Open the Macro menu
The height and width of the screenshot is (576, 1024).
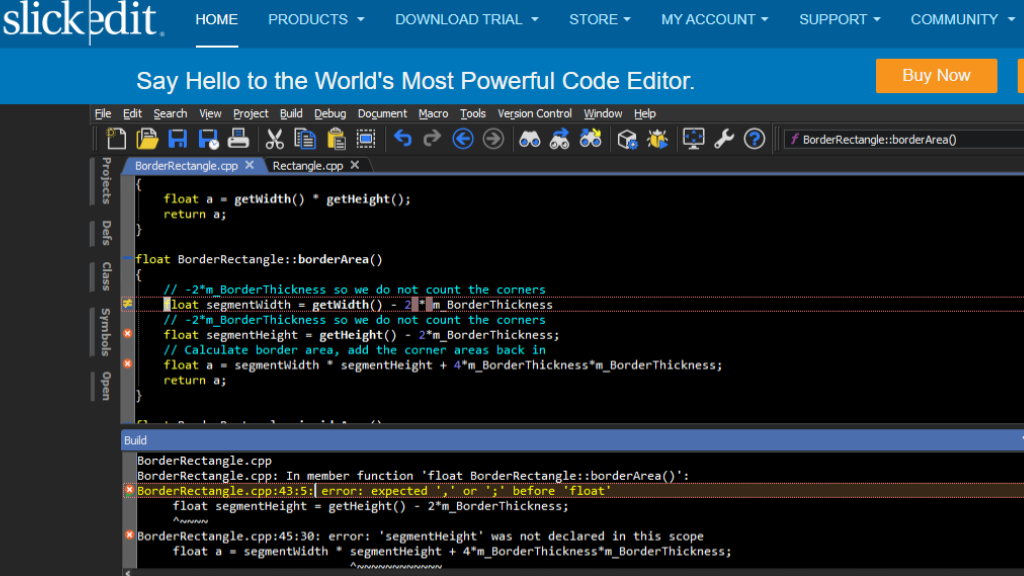click(x=433, y=114)
